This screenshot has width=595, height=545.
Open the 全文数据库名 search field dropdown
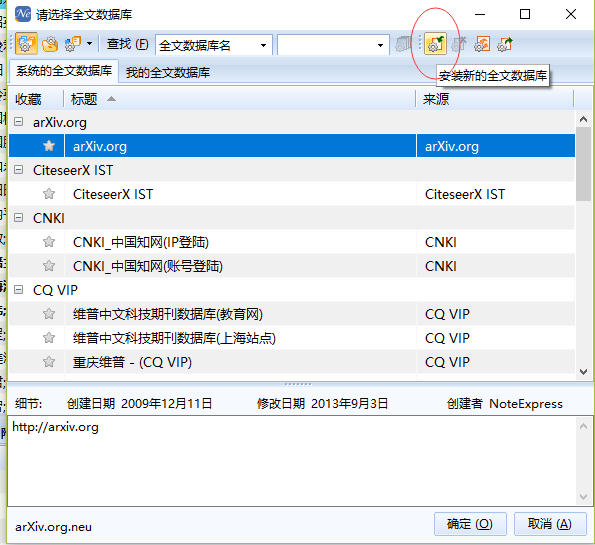263,46
